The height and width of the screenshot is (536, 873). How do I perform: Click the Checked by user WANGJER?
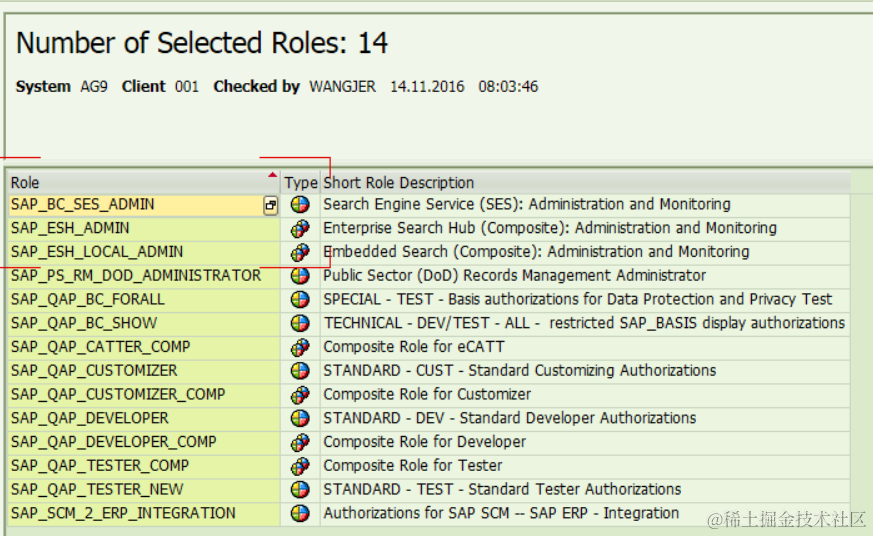tap(342, 87)
